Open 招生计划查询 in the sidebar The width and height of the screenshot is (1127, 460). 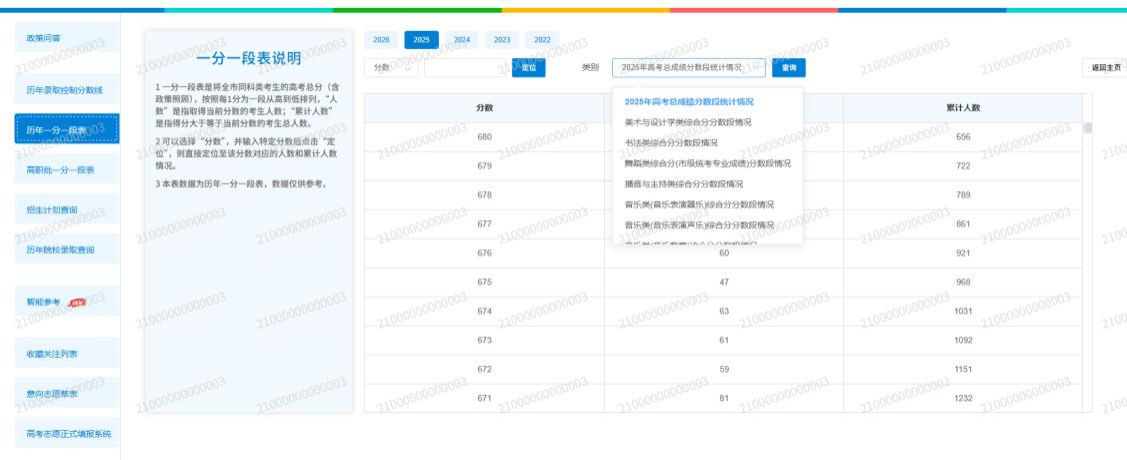[67, 210]
